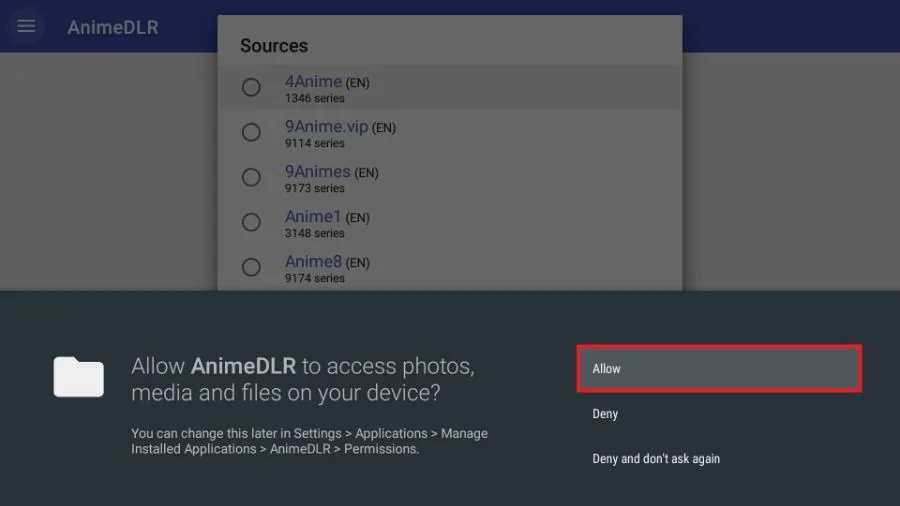900x506 pixels.
Task: Open the hamburger navigation menu
Action: [x=26, y=26]
